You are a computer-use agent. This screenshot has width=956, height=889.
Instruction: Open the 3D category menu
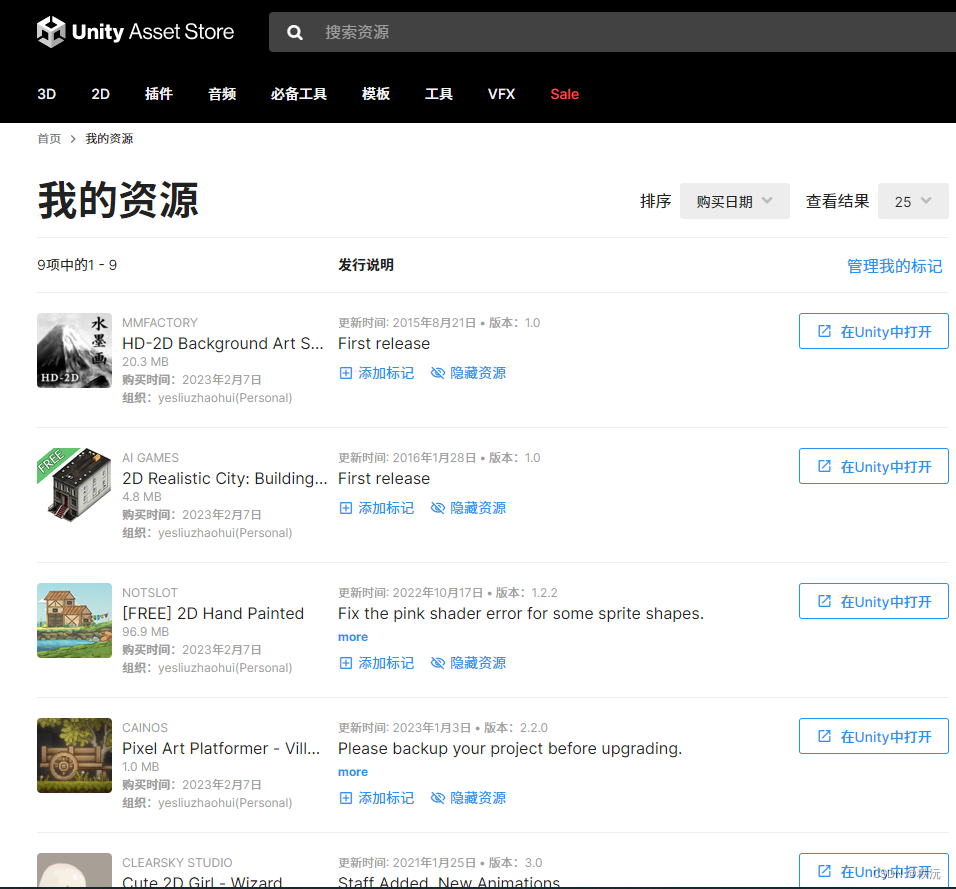(x=47, y=94)
